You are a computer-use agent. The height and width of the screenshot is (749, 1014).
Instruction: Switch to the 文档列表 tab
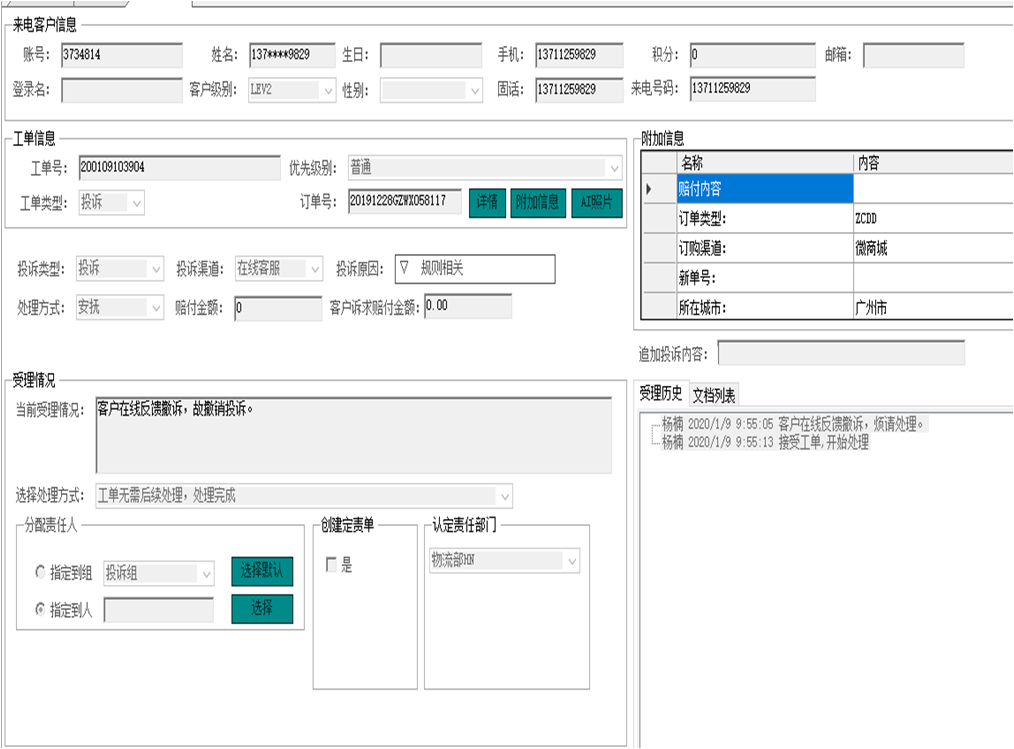point(714,395)
